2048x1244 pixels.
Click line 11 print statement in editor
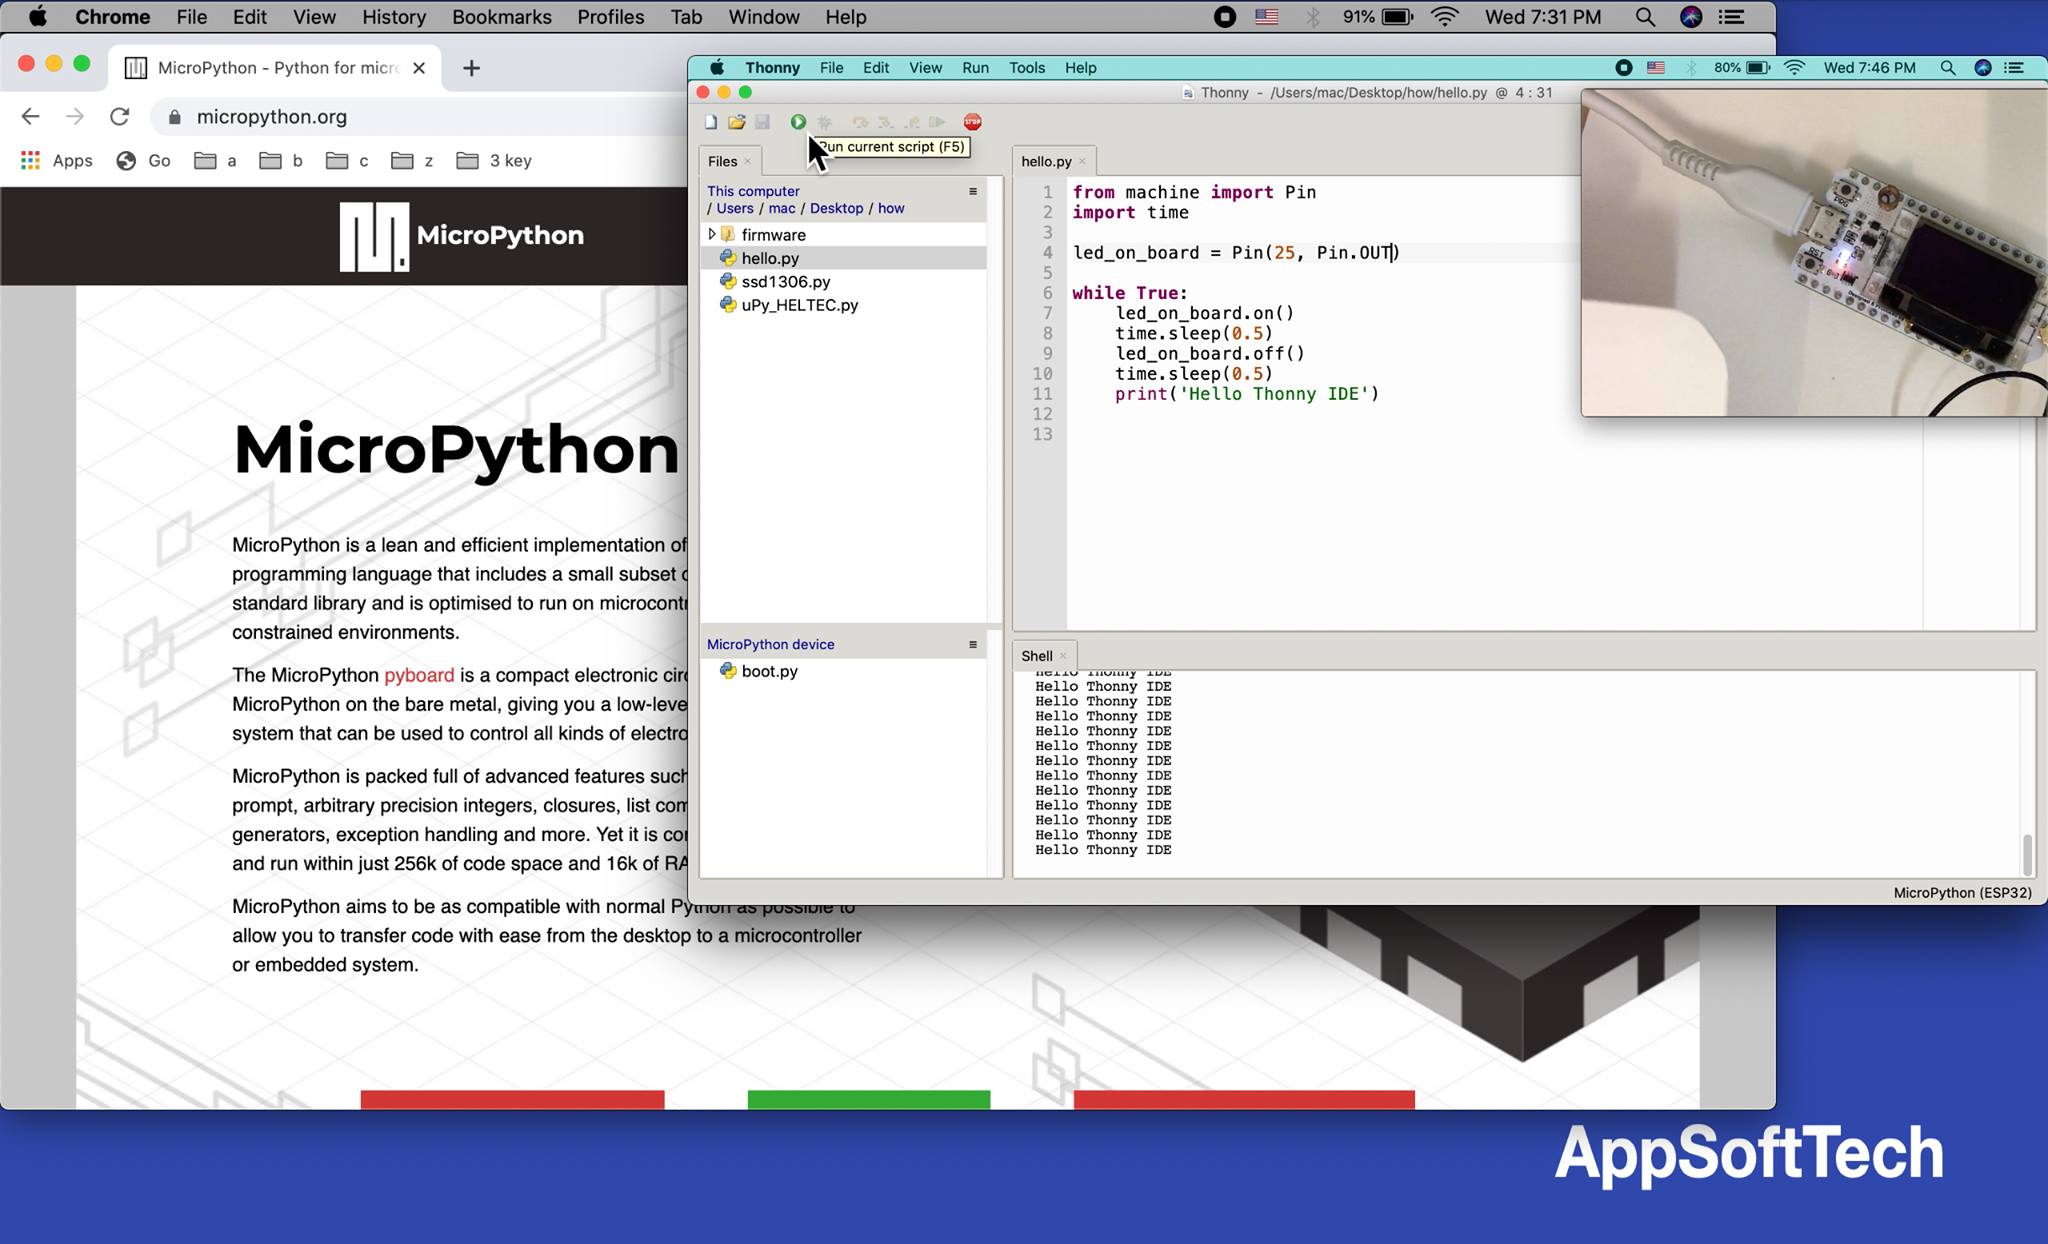(x=1247, y=394)
